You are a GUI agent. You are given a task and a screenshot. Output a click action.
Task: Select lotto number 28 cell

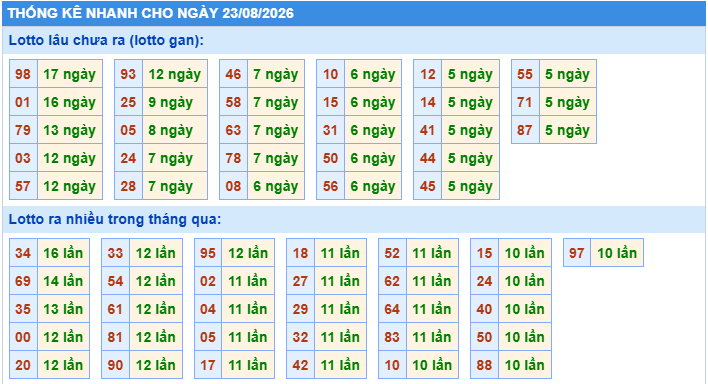click(x=129, y=186)
